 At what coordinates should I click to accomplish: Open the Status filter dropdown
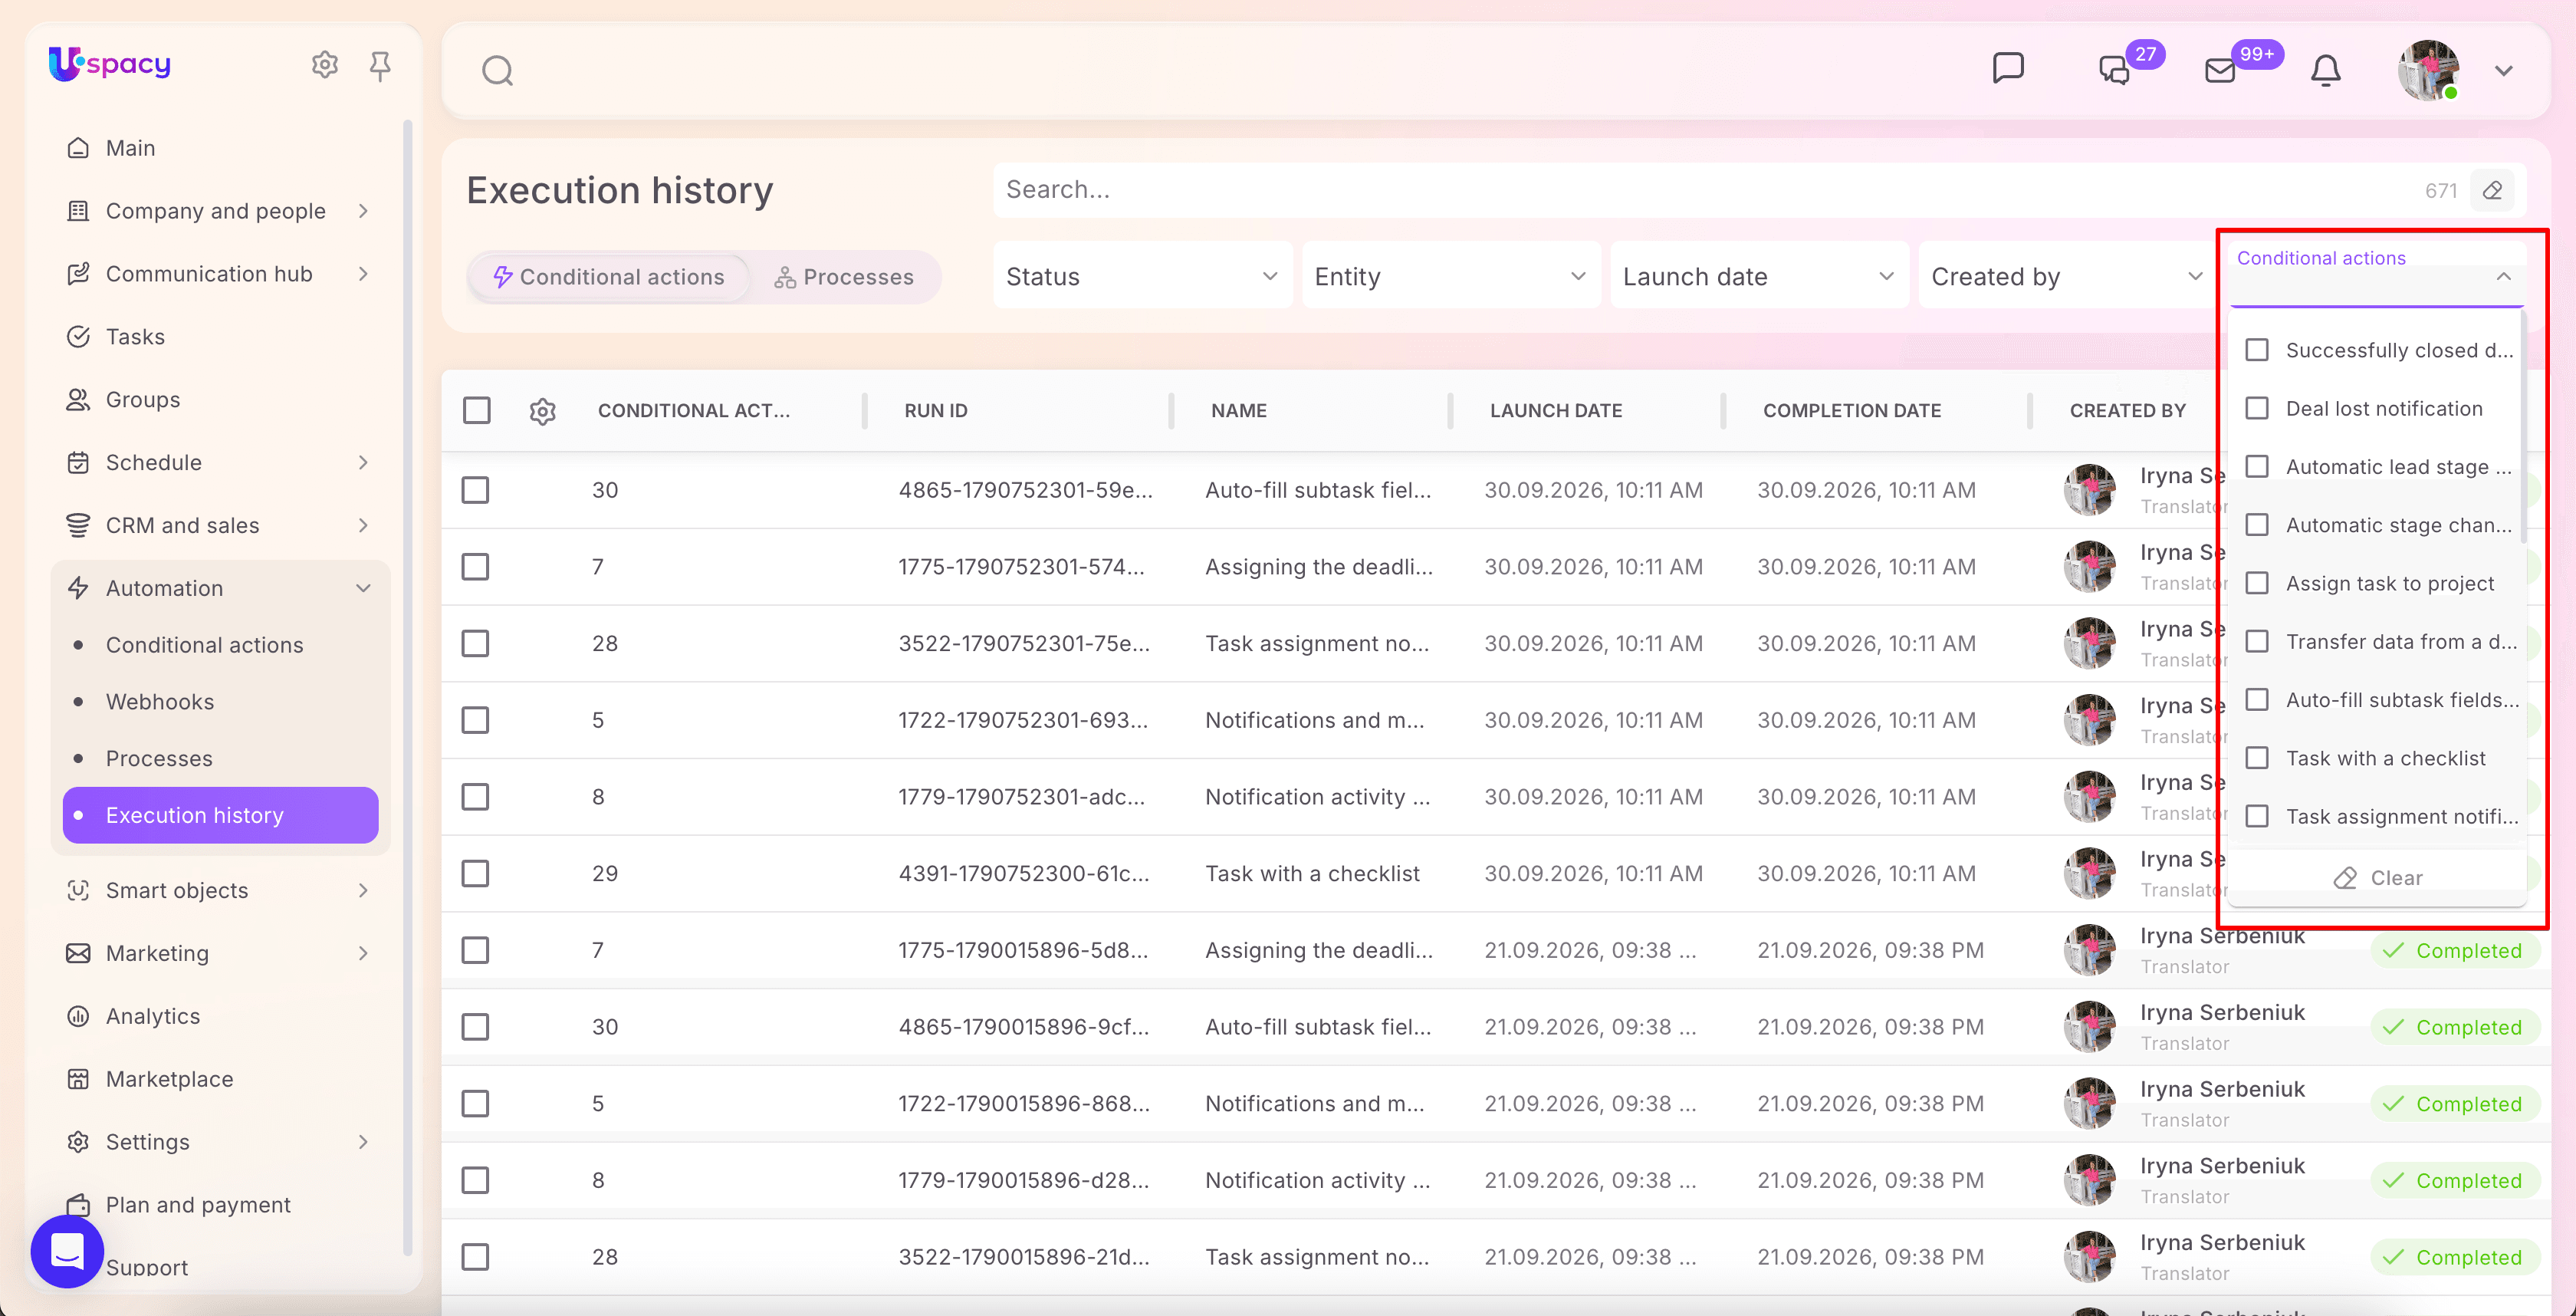1142,276
